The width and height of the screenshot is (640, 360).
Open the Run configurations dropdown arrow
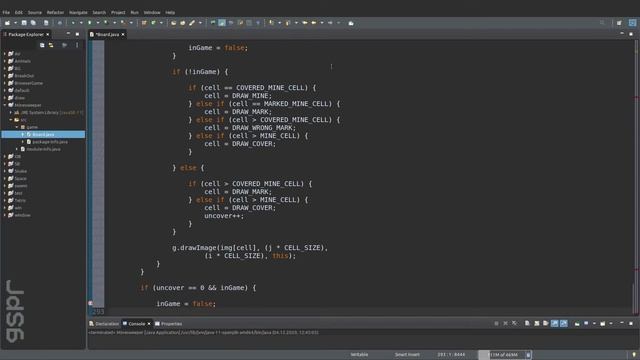(x=98, y=23)
